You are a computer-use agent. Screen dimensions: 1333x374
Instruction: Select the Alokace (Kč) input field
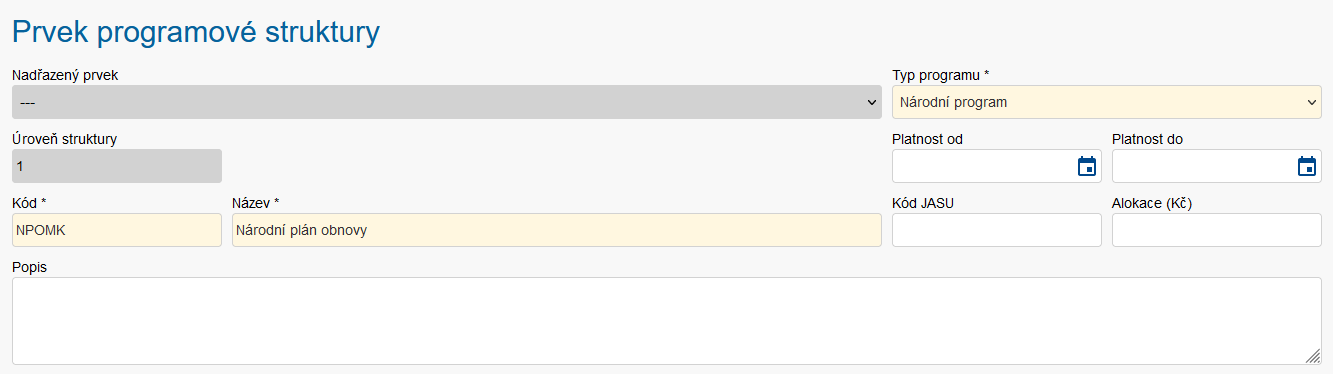[1217, 230]
